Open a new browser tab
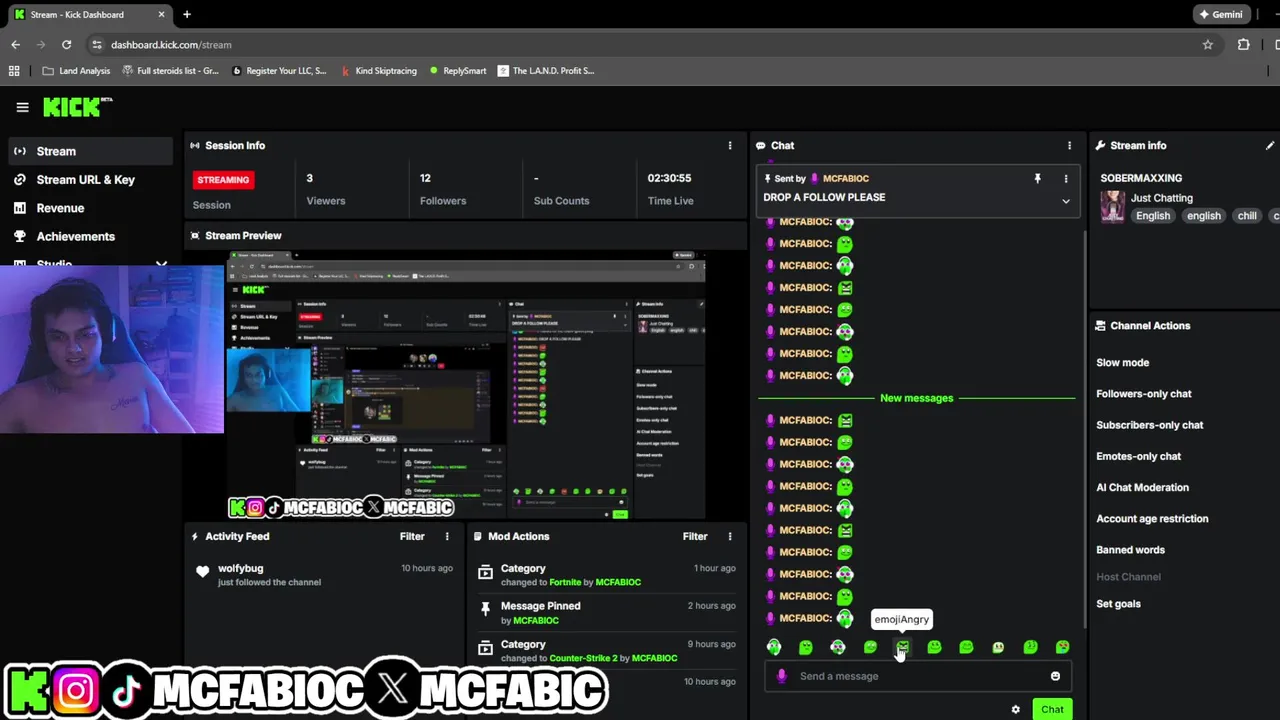This screenshot has width=1280, height=720. pos(187,15)
